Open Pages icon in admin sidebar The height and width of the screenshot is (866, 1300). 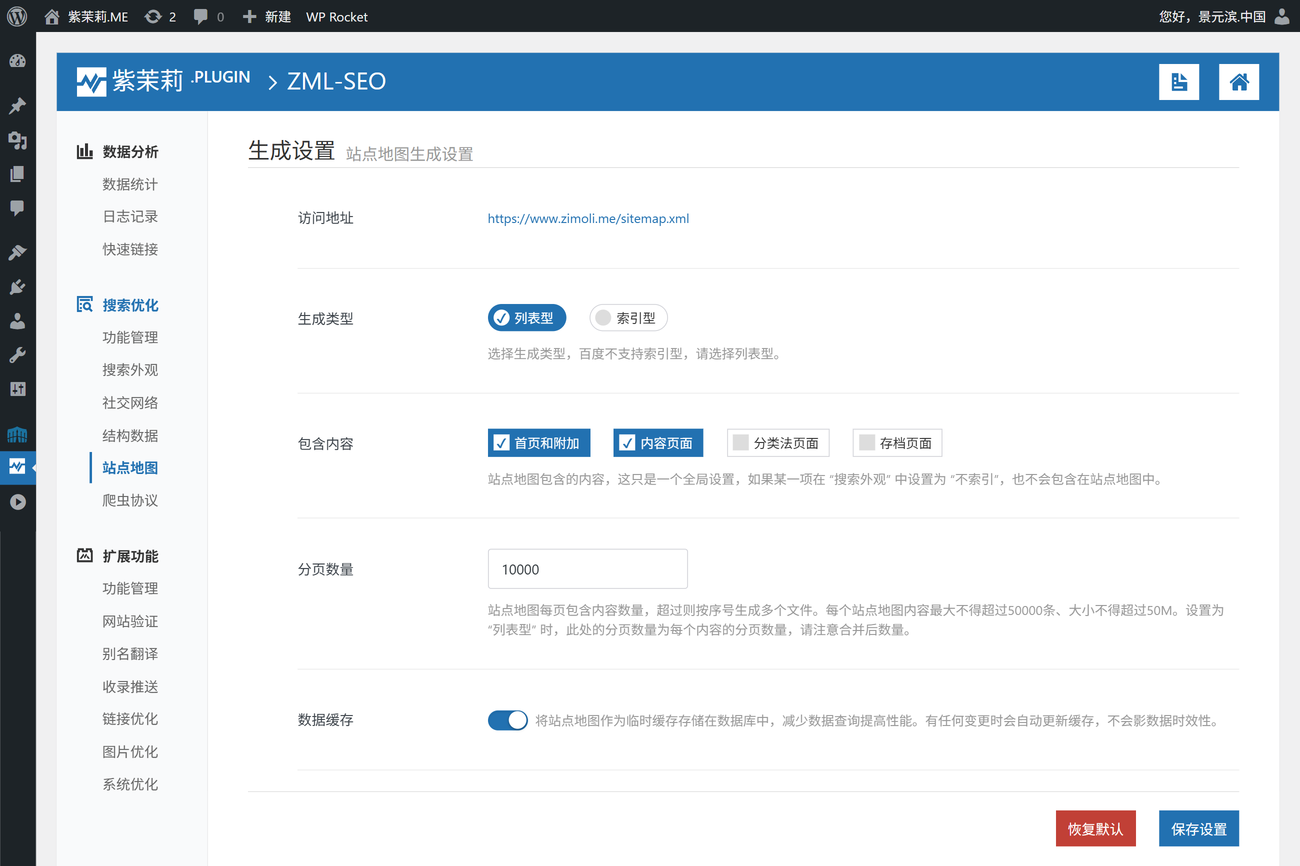[x=17, y=174]
